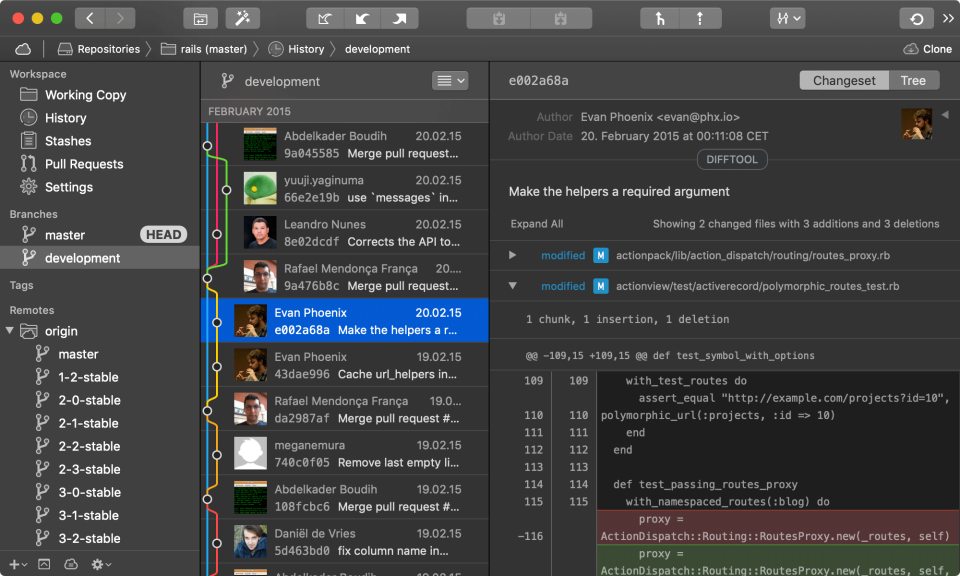Click the save stash toolbar icon
This screenshot has width=960, height=576.
(x=498, y=18)
